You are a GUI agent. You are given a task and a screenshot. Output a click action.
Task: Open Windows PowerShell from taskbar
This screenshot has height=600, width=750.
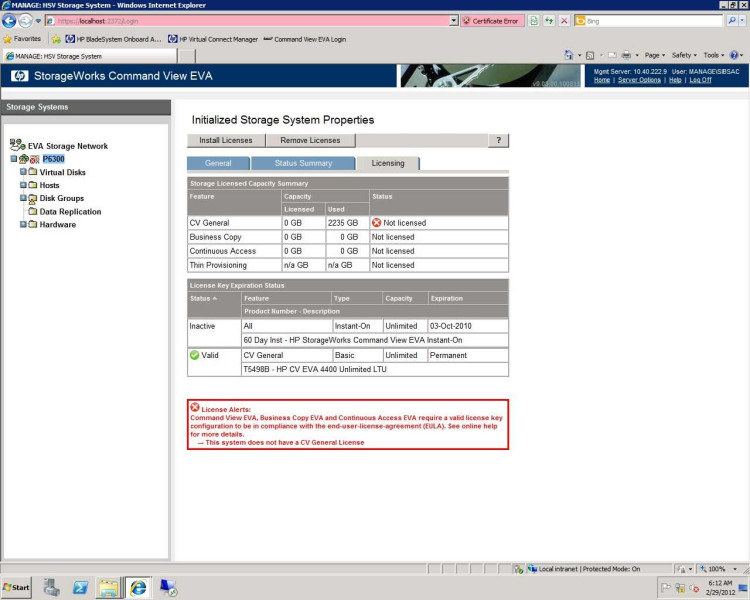(80, 587)
